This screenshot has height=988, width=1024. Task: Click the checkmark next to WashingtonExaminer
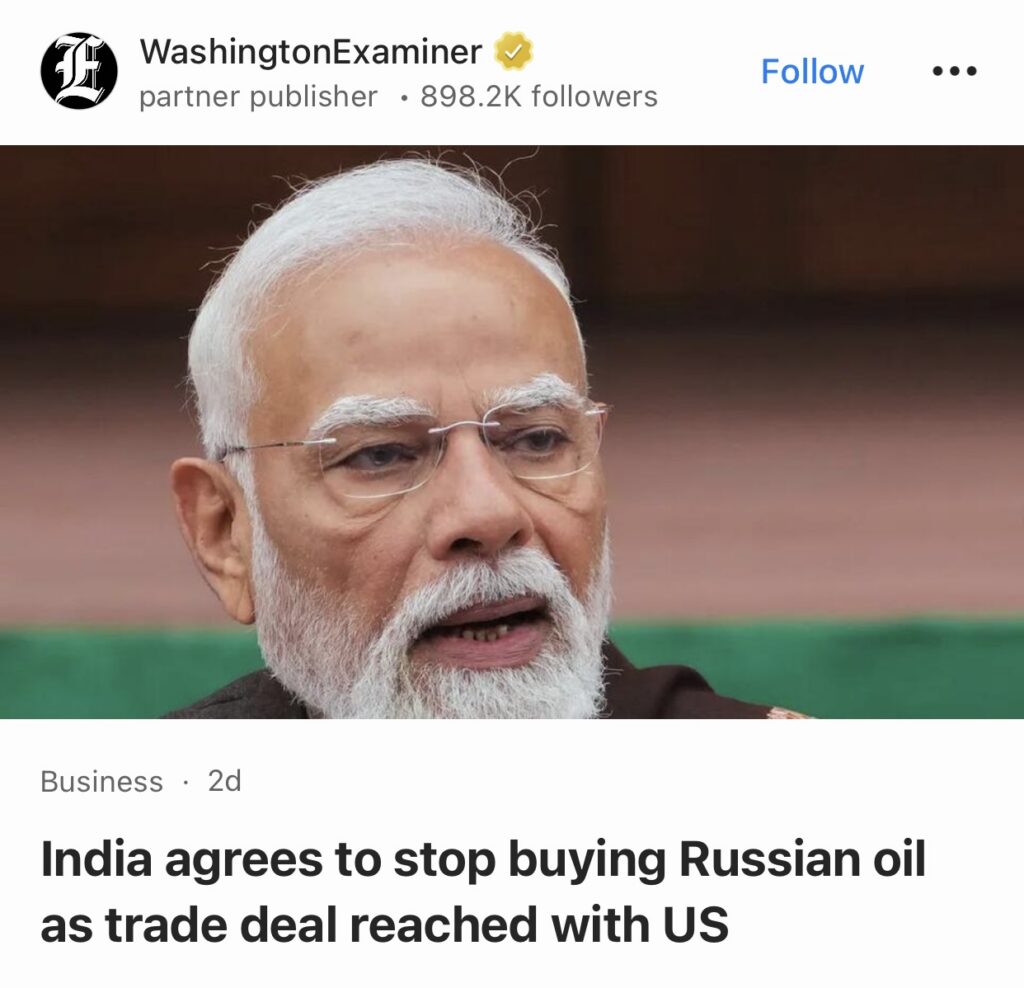[x=513, y=51]
